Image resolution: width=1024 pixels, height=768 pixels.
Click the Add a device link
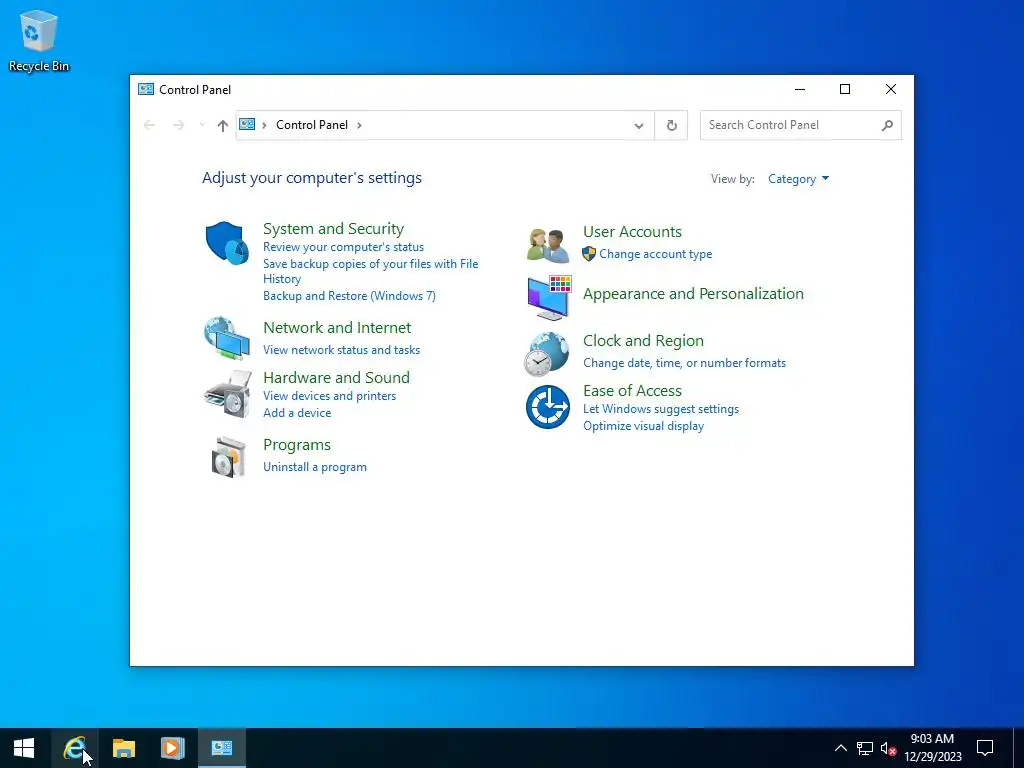(x=296, y=413)
